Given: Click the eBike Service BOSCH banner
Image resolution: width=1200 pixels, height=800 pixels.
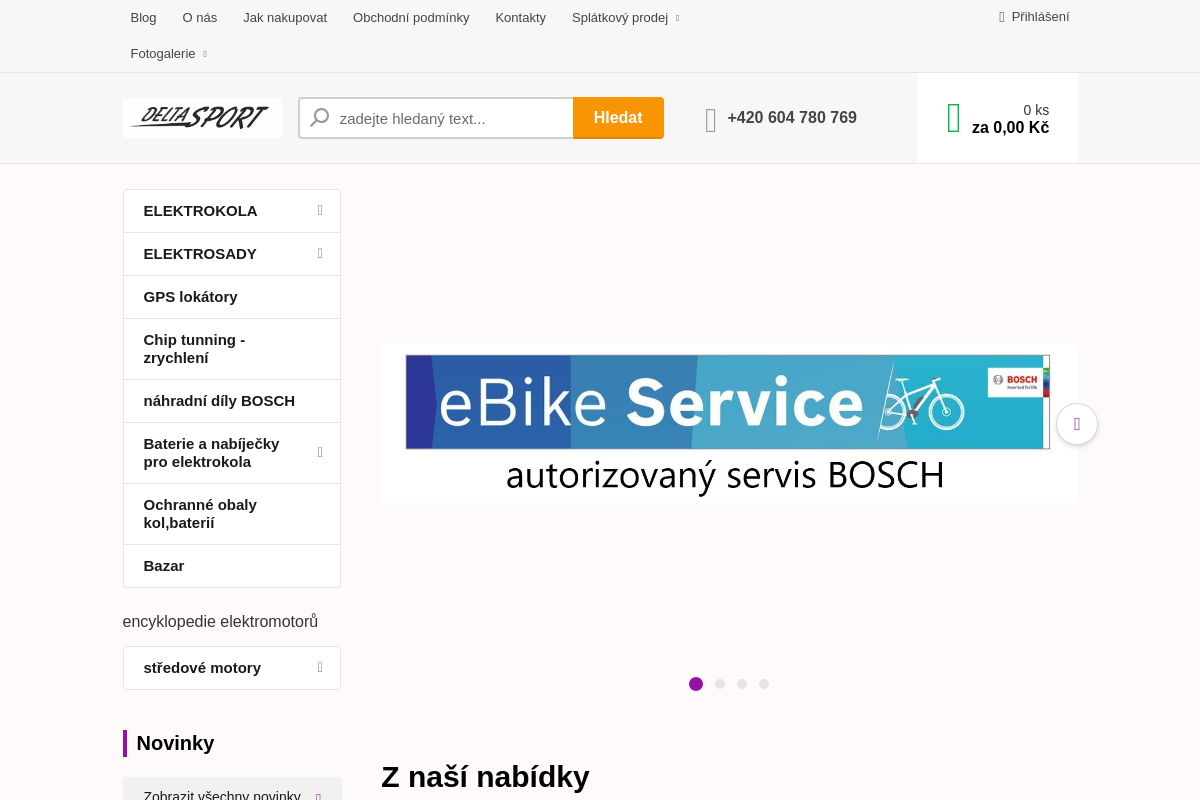Looking at the screenshot, I should 728,423.
